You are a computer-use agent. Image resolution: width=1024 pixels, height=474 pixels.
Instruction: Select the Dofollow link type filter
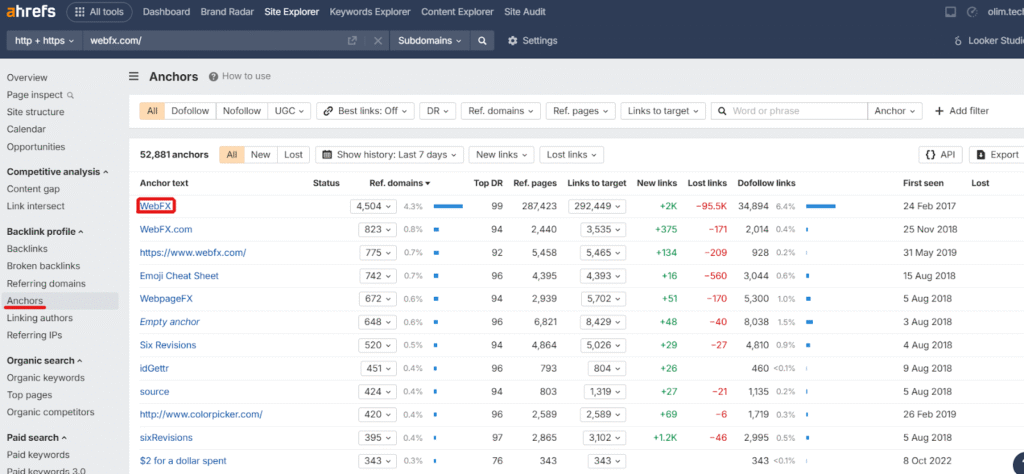coord(189,111)
